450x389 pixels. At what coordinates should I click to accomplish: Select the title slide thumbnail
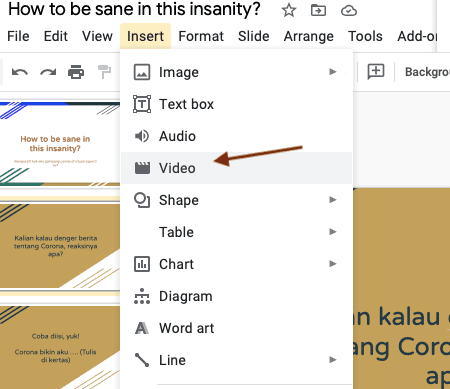(60, 144)
